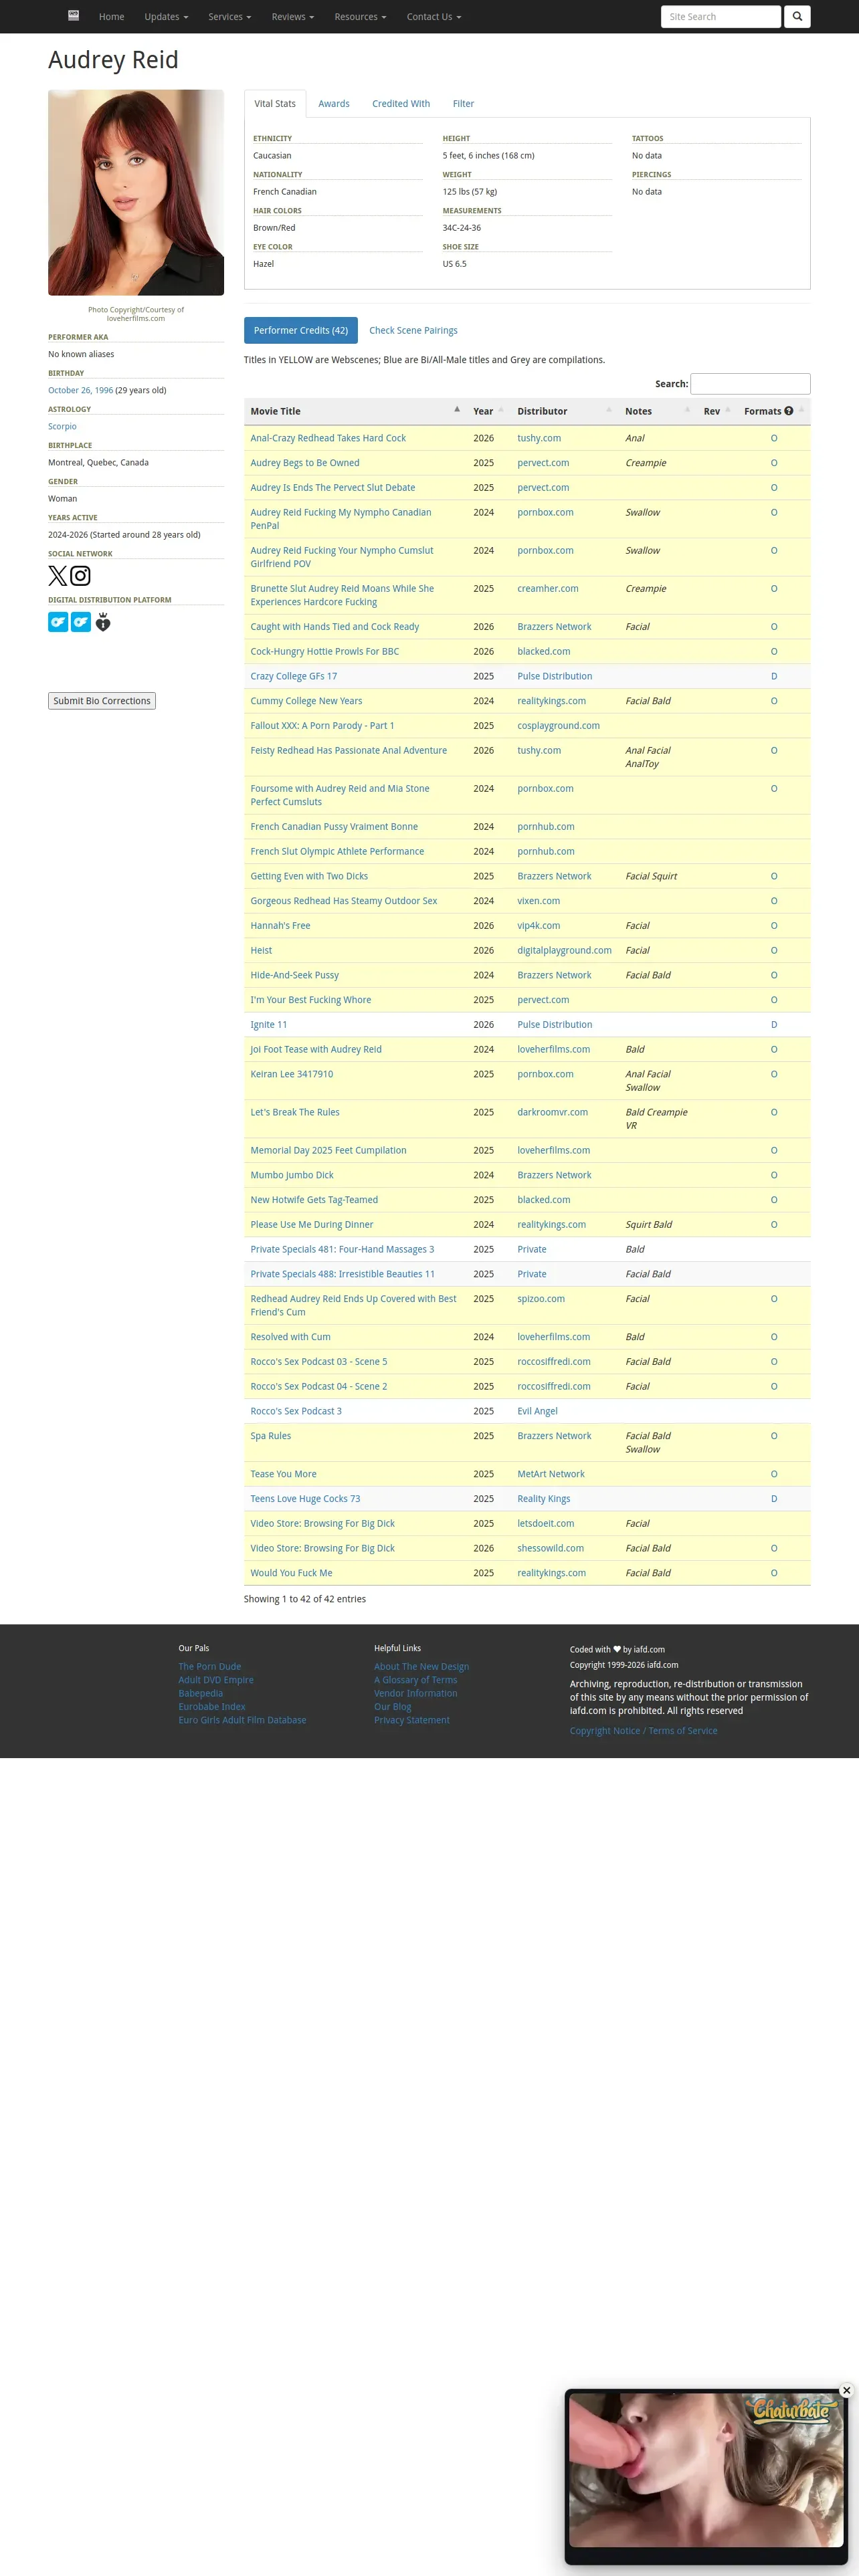This screenshot has height=2576, width=859.
Task: Expand the Contact Us dropdown menu
Action: pyautogui.click(x=434, y=17)
